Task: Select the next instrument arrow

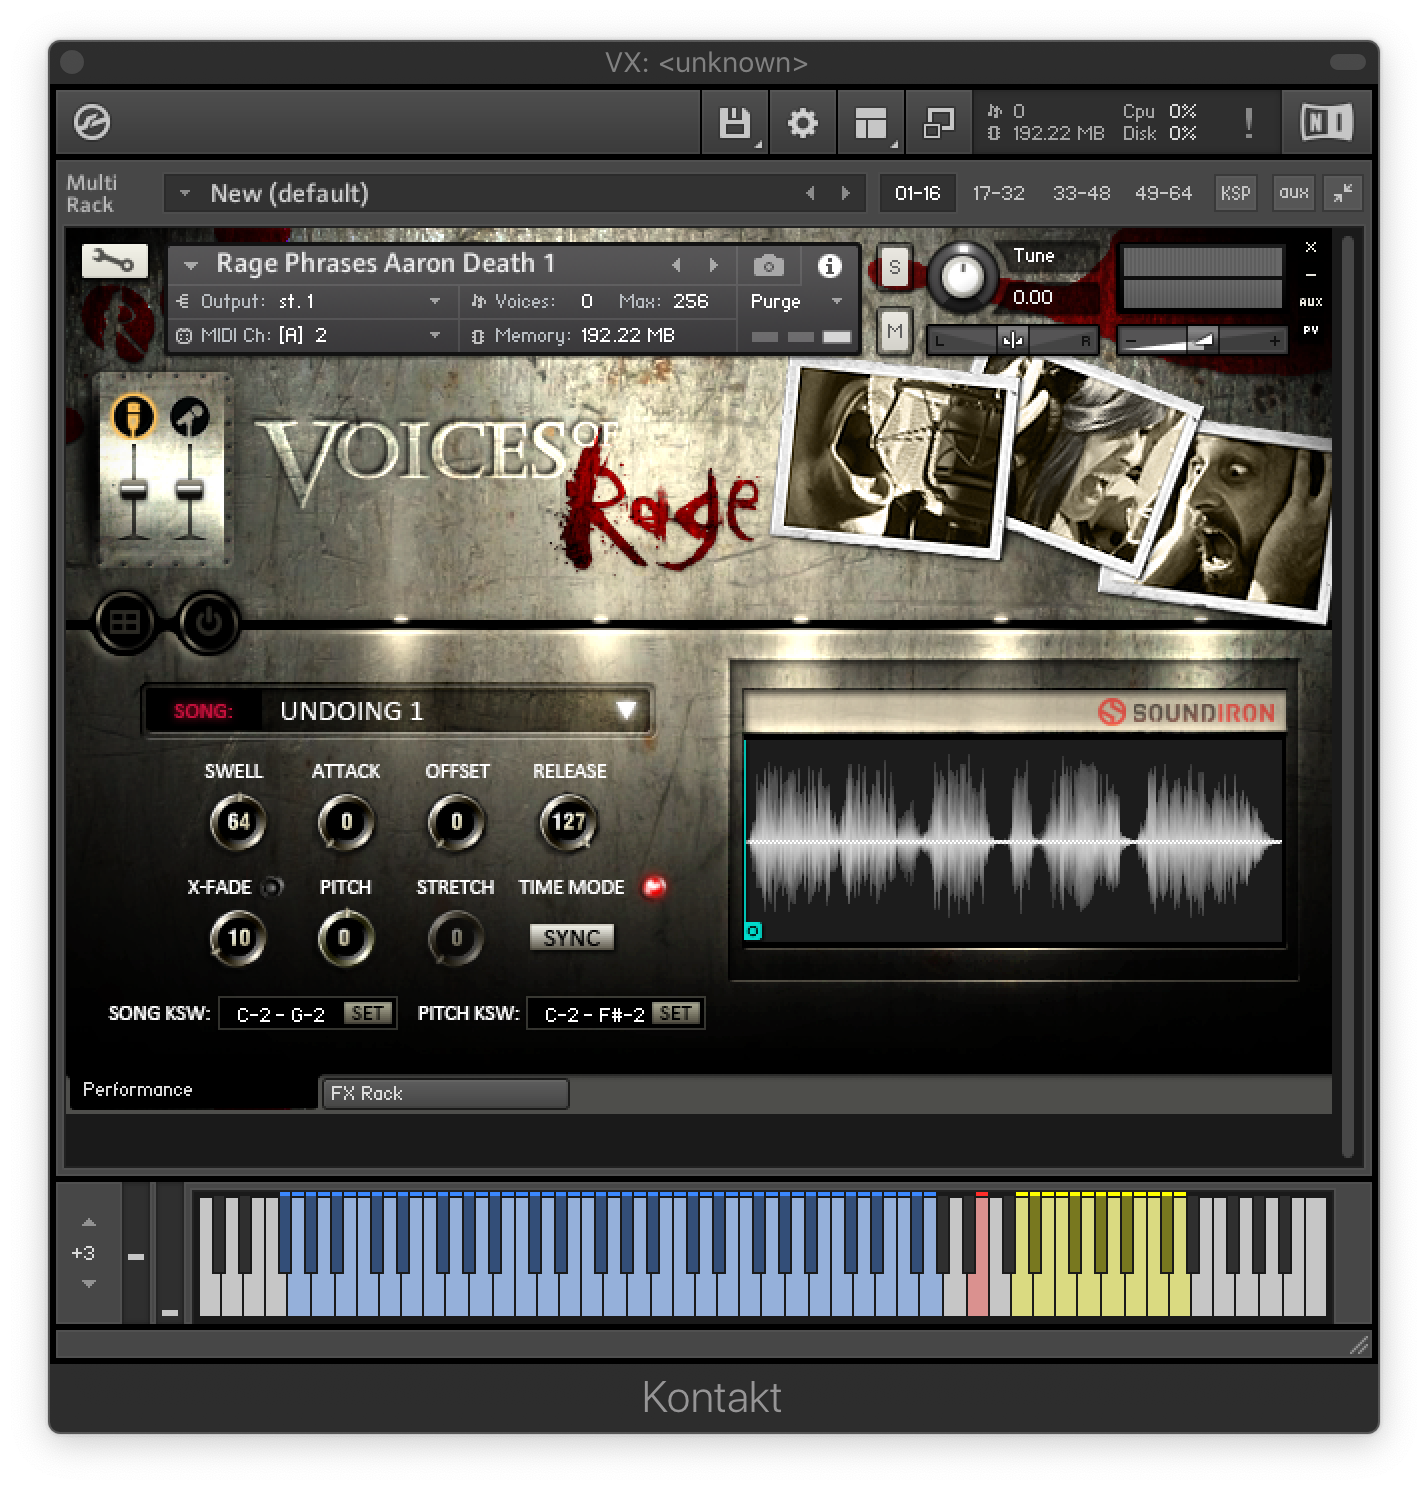Action: point(713,265)
